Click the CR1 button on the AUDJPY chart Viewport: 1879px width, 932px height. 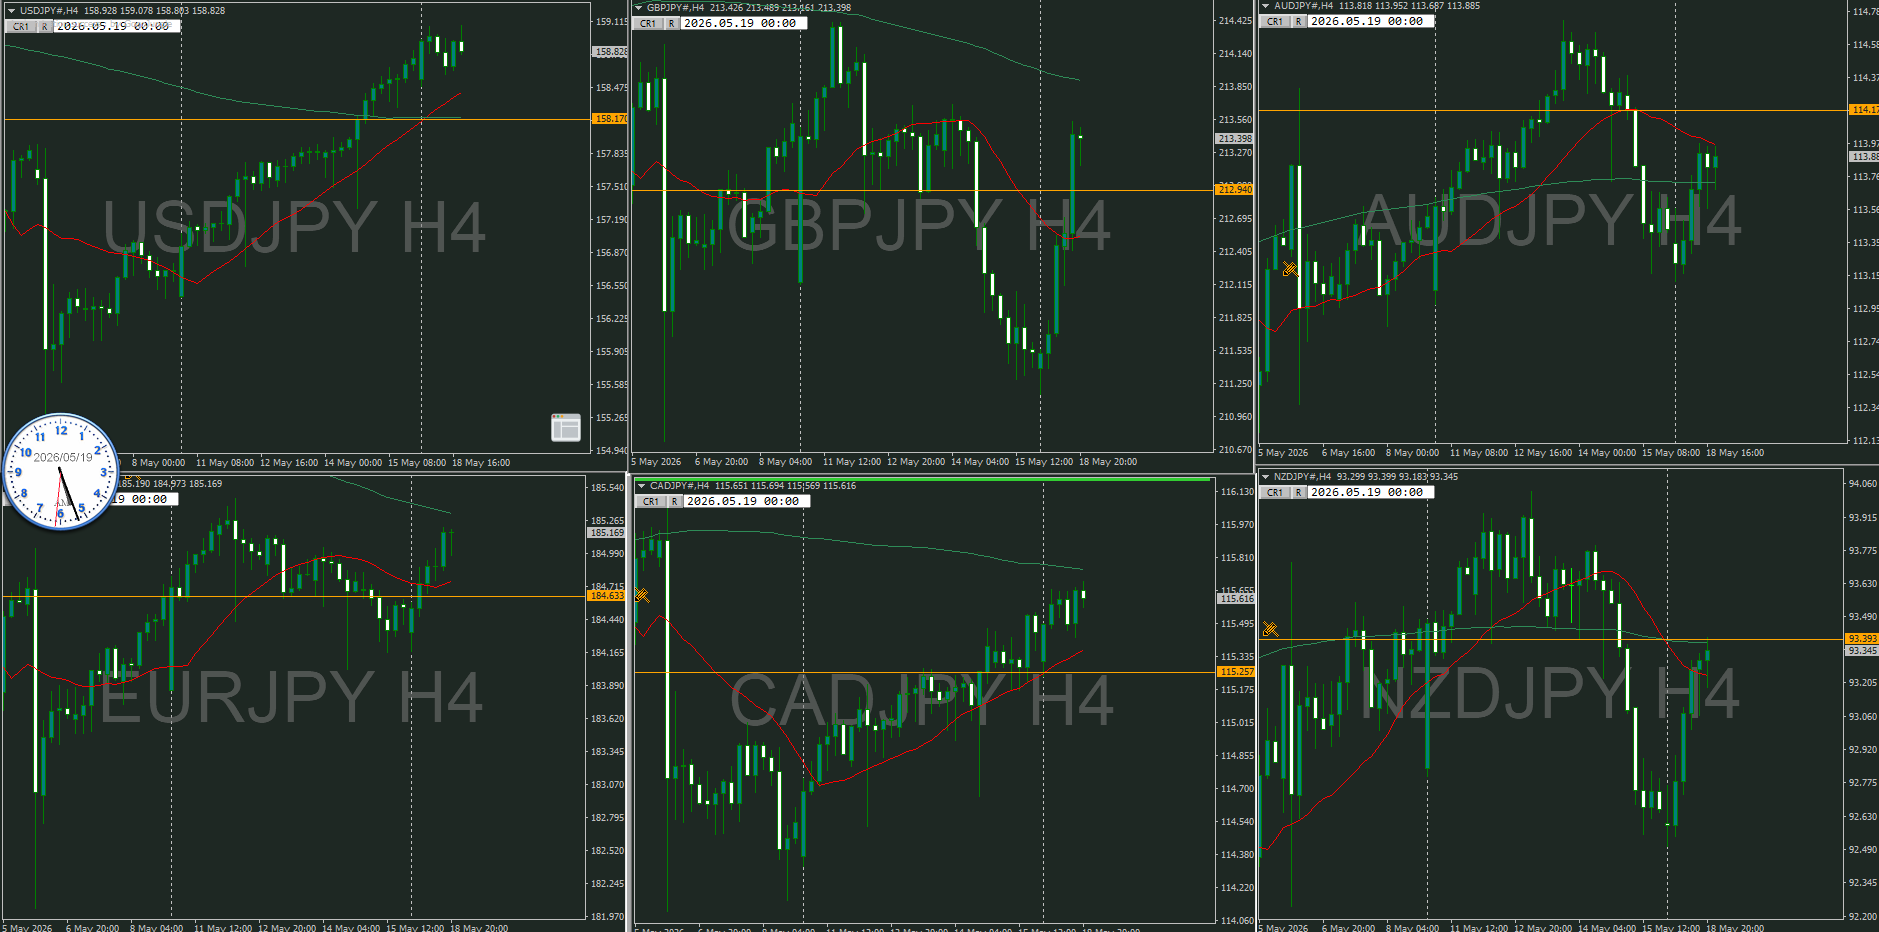1275,21
